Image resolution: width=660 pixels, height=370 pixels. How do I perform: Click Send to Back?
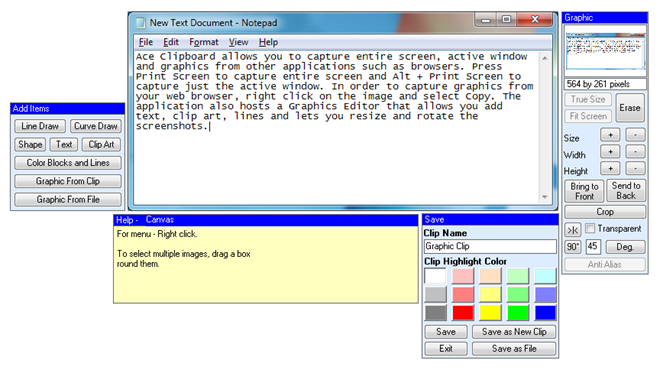626,191
